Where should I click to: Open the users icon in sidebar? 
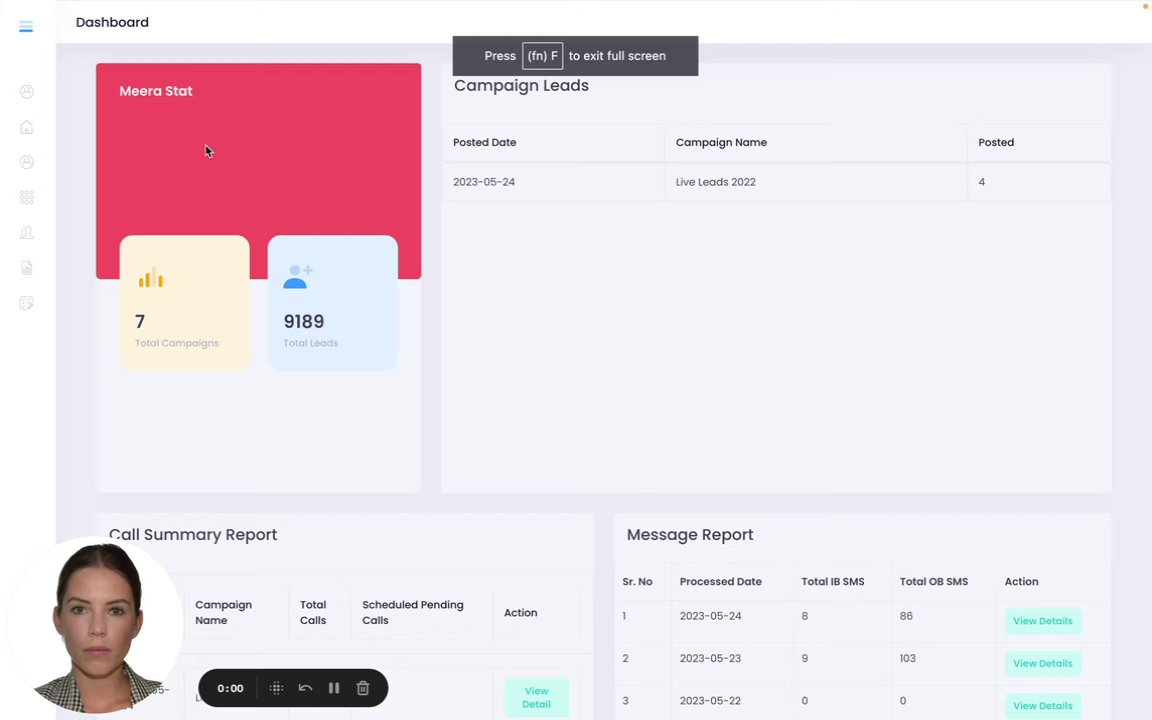tap(26, 233)
